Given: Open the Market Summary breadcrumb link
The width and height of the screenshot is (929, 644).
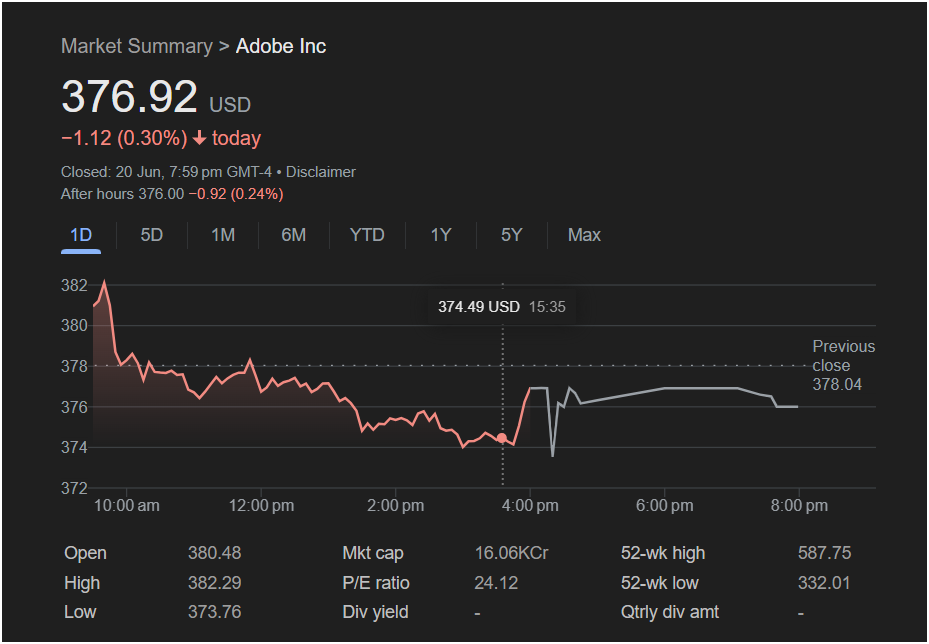Looking at the screenshot, I should click(137, 46).
